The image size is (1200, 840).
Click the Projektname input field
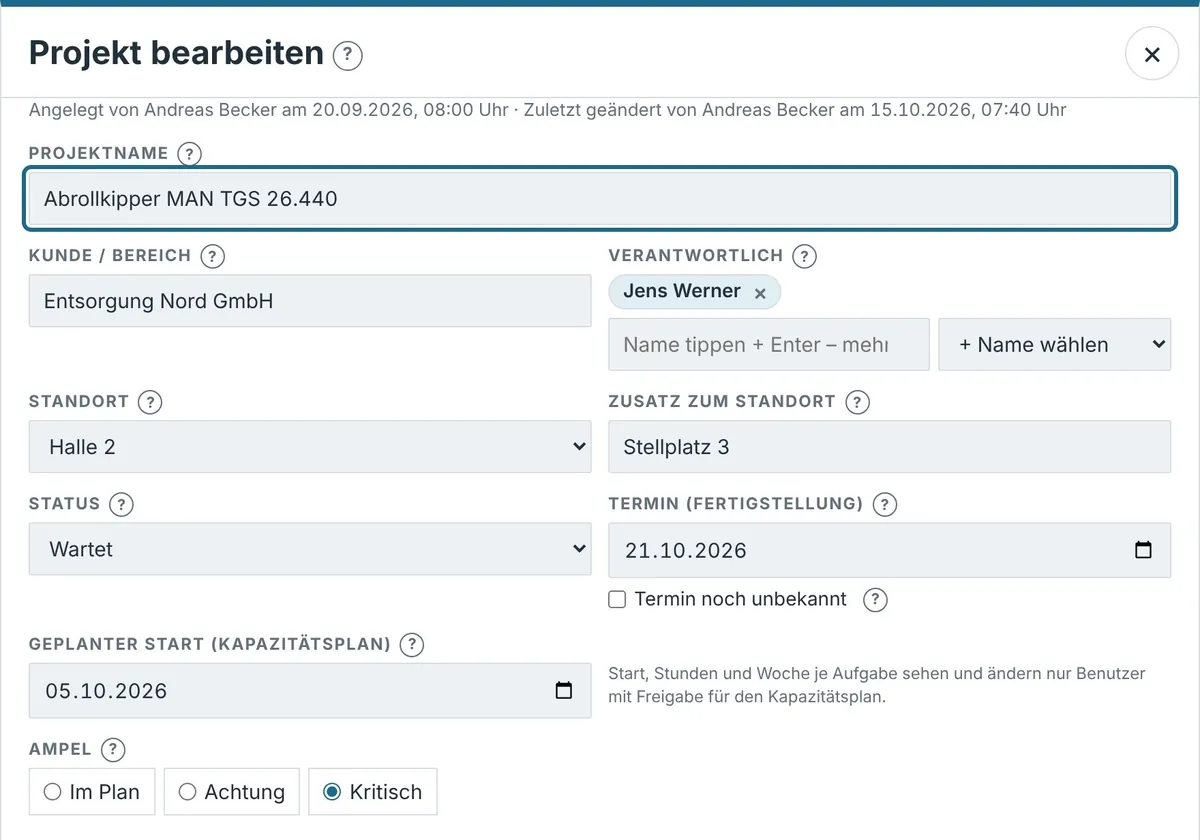tap(600, 199)
